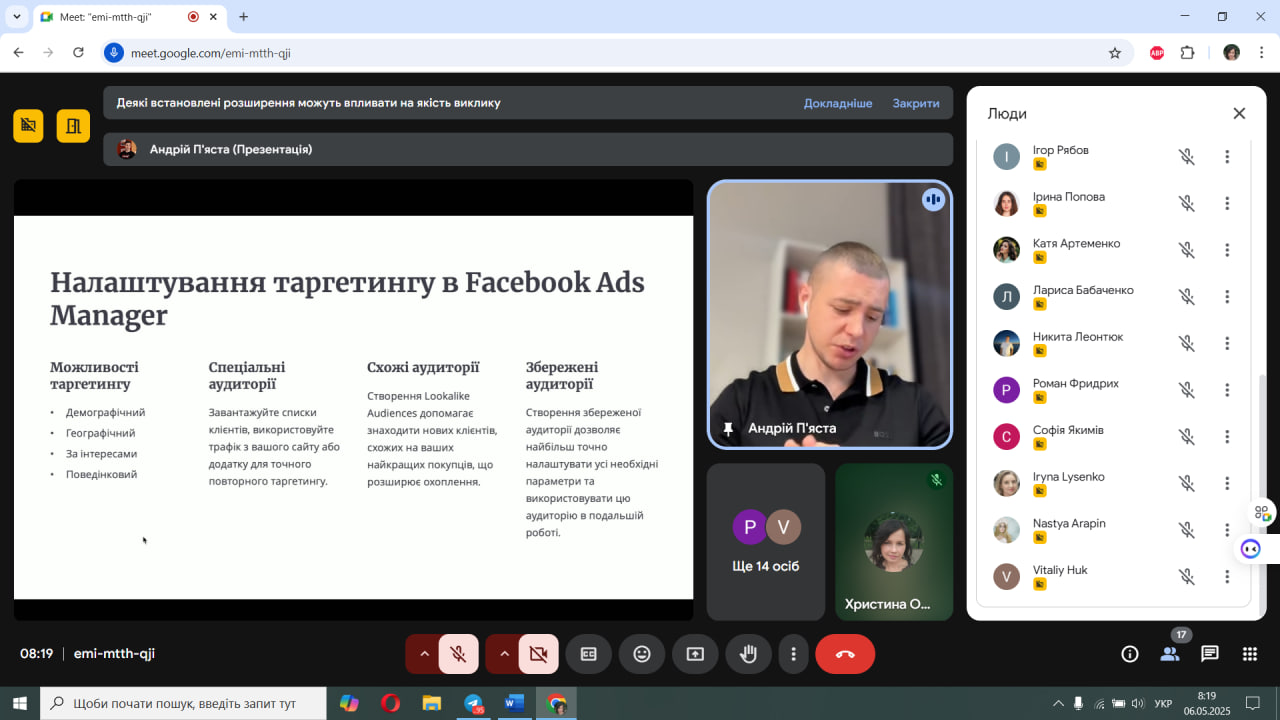Close the Люди side panel

click(x=1239, y=114)
